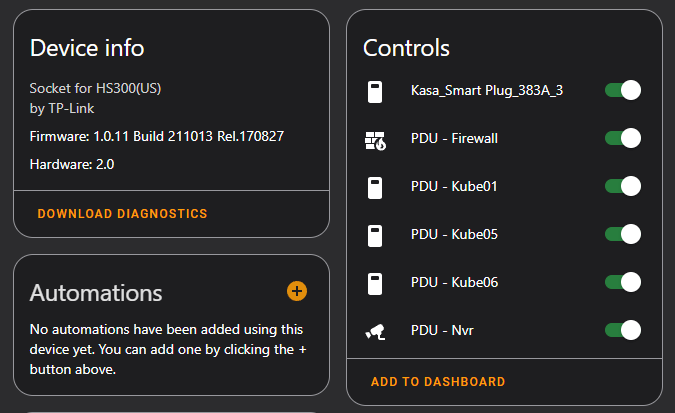Toggle the PDU - Kube06 power switch
This screenshot has width=675, height=413.
click(622, 282)
